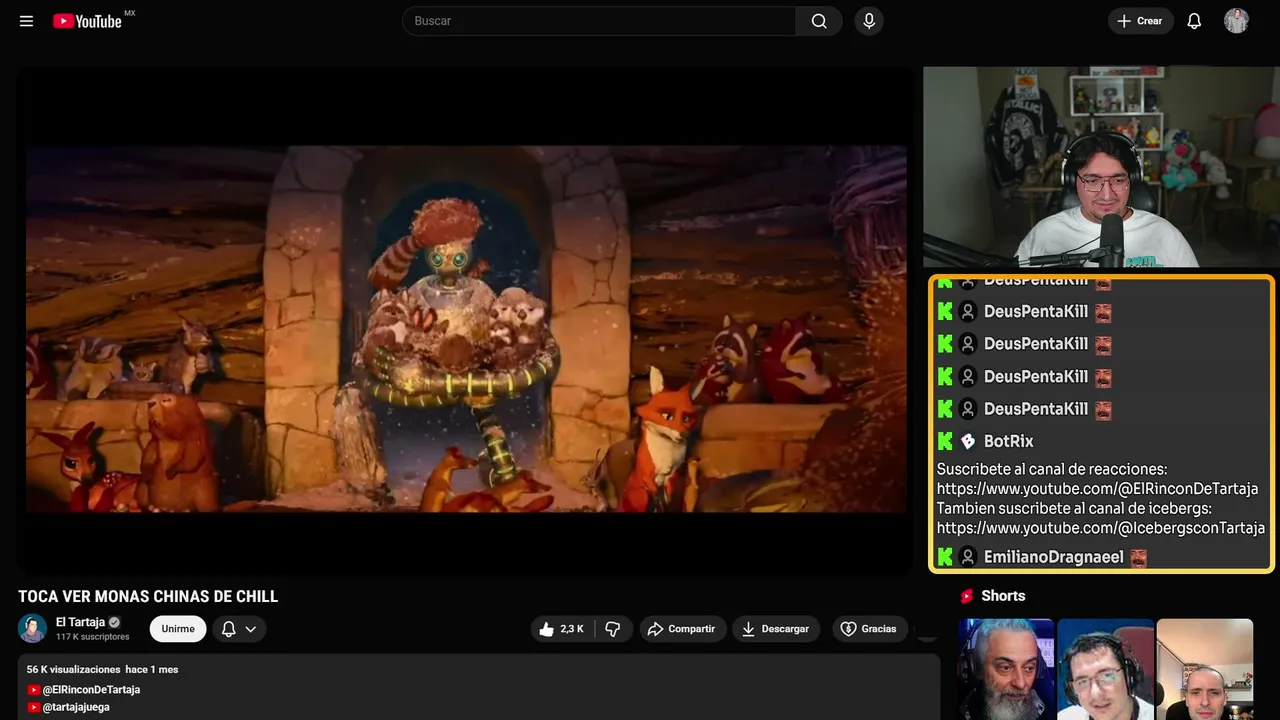Click the webcam overlay of the streamer
1280x720 pixels.
[1101, 167]
